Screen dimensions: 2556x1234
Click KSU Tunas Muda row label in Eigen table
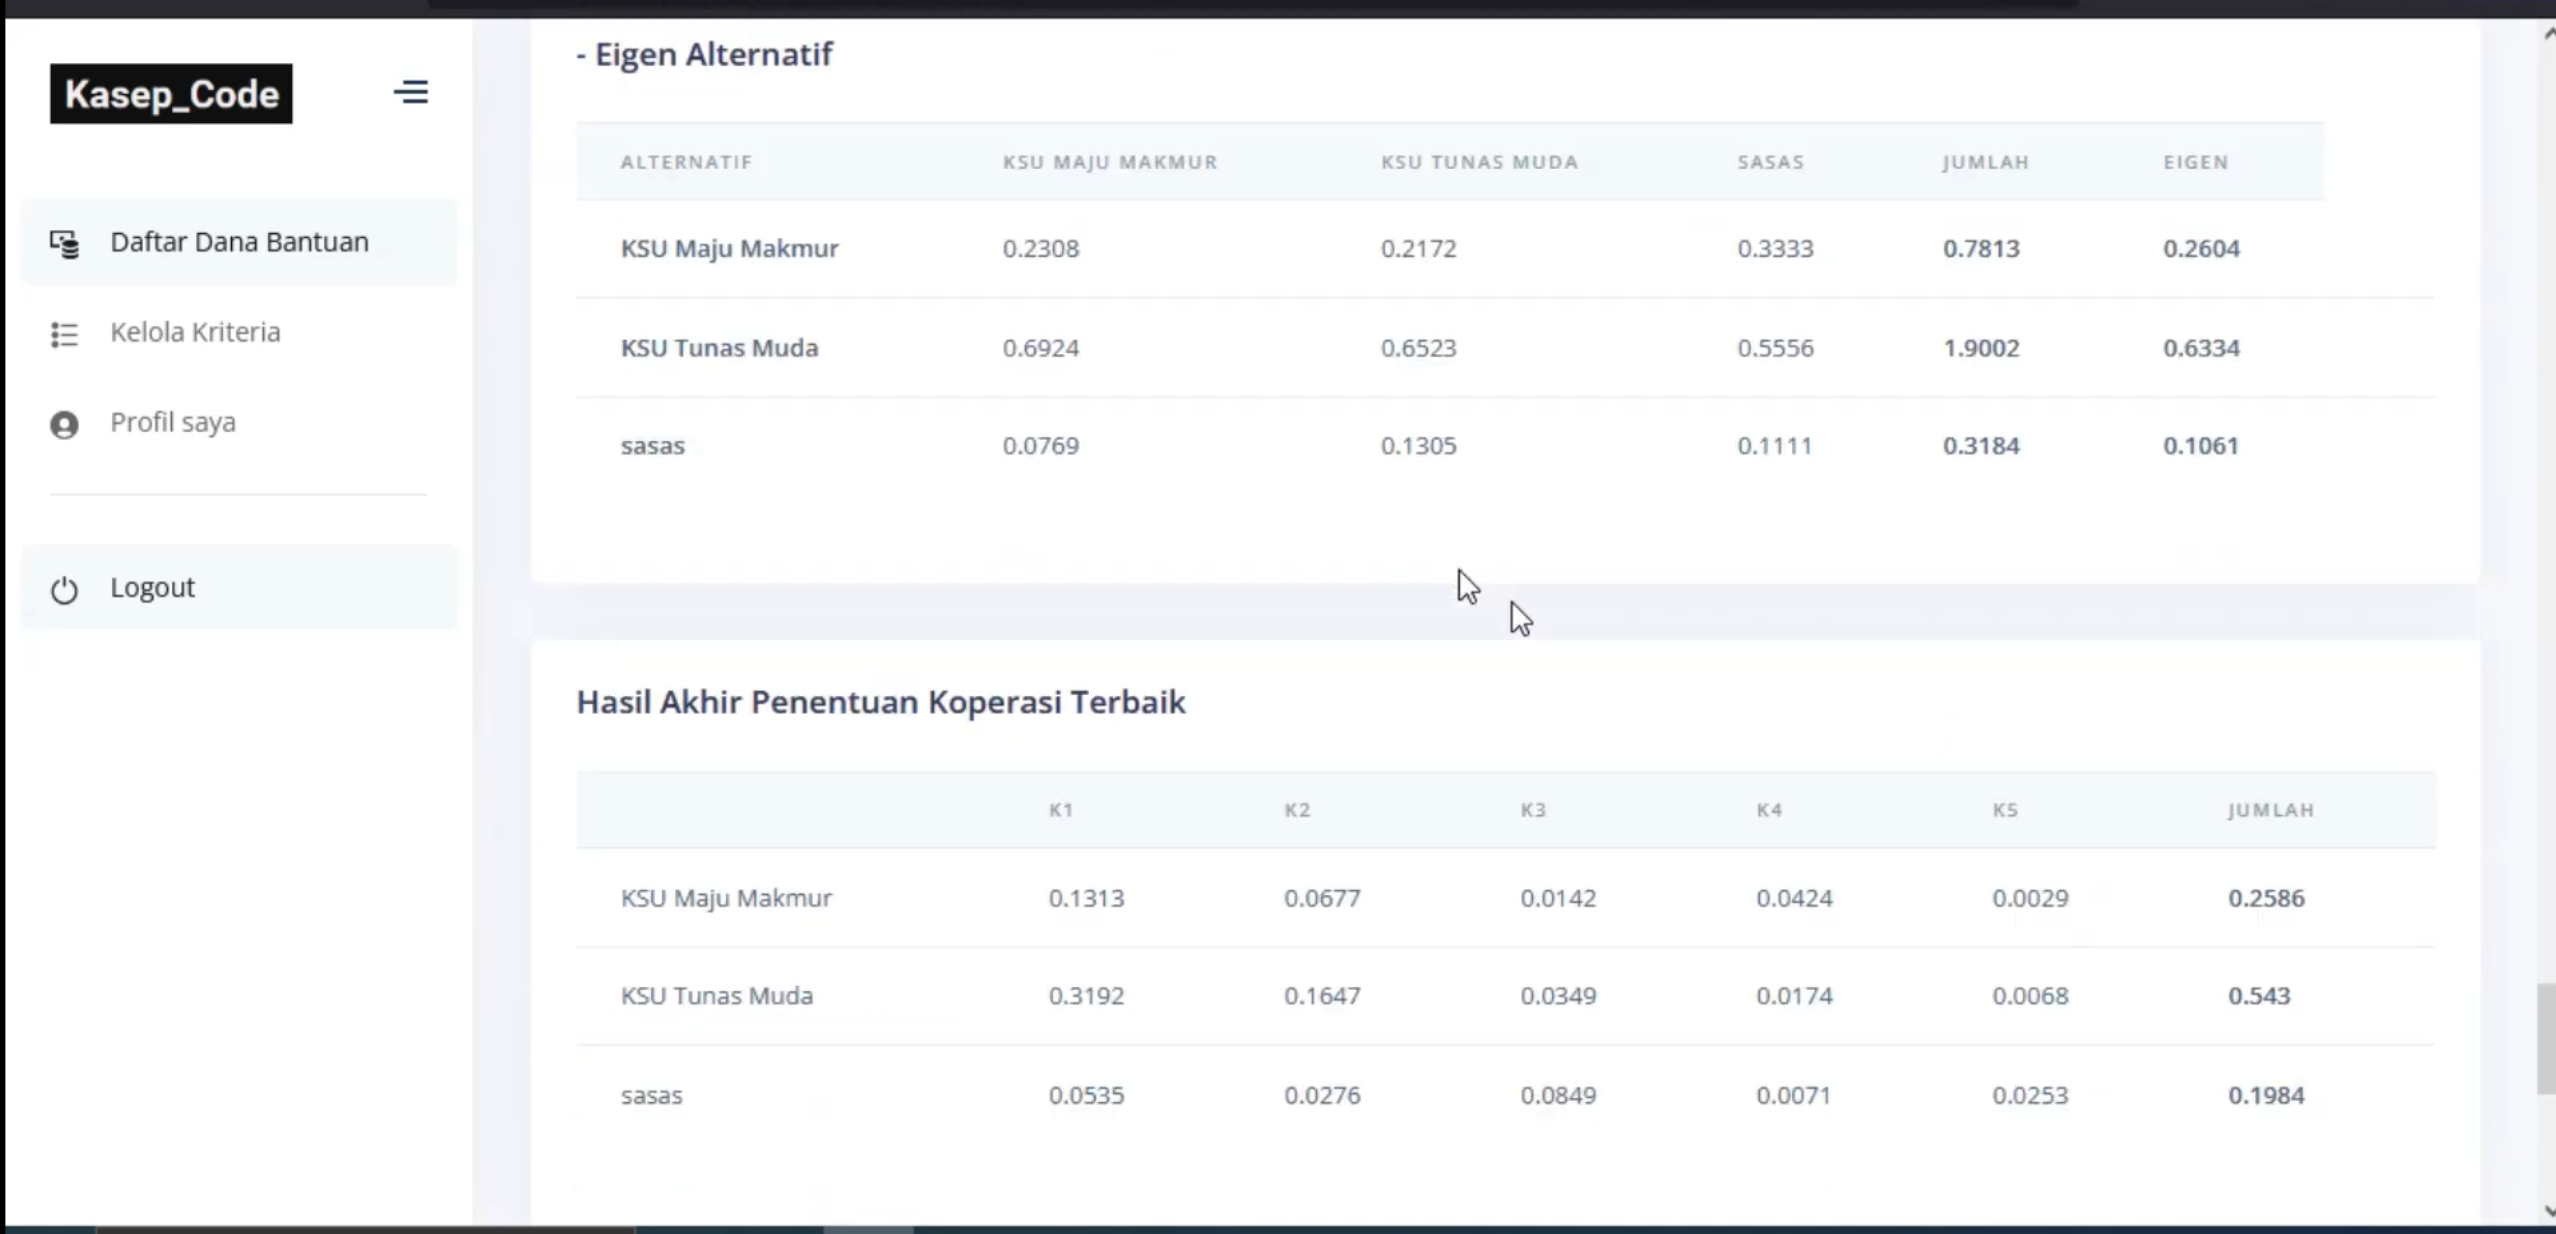coord(719,348)
